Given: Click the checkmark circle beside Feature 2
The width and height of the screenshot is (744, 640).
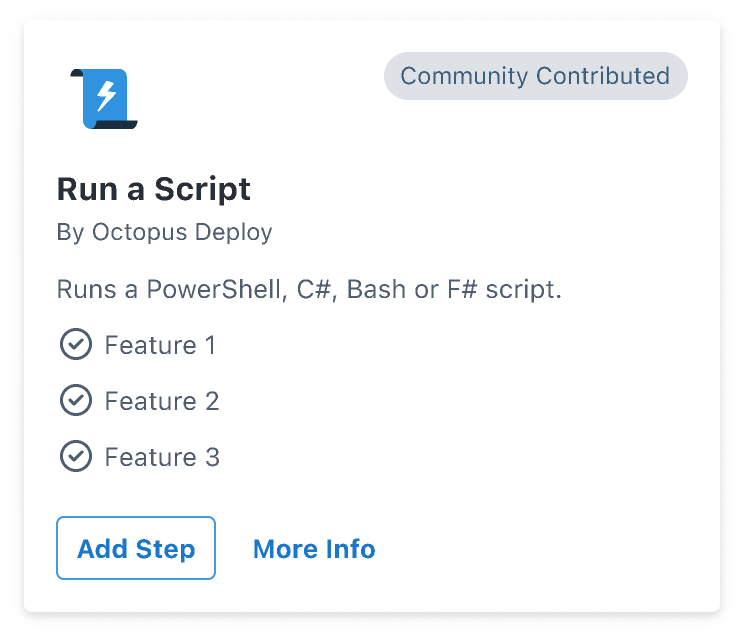Looking at the screenshot, I should (x=75, y=401).
